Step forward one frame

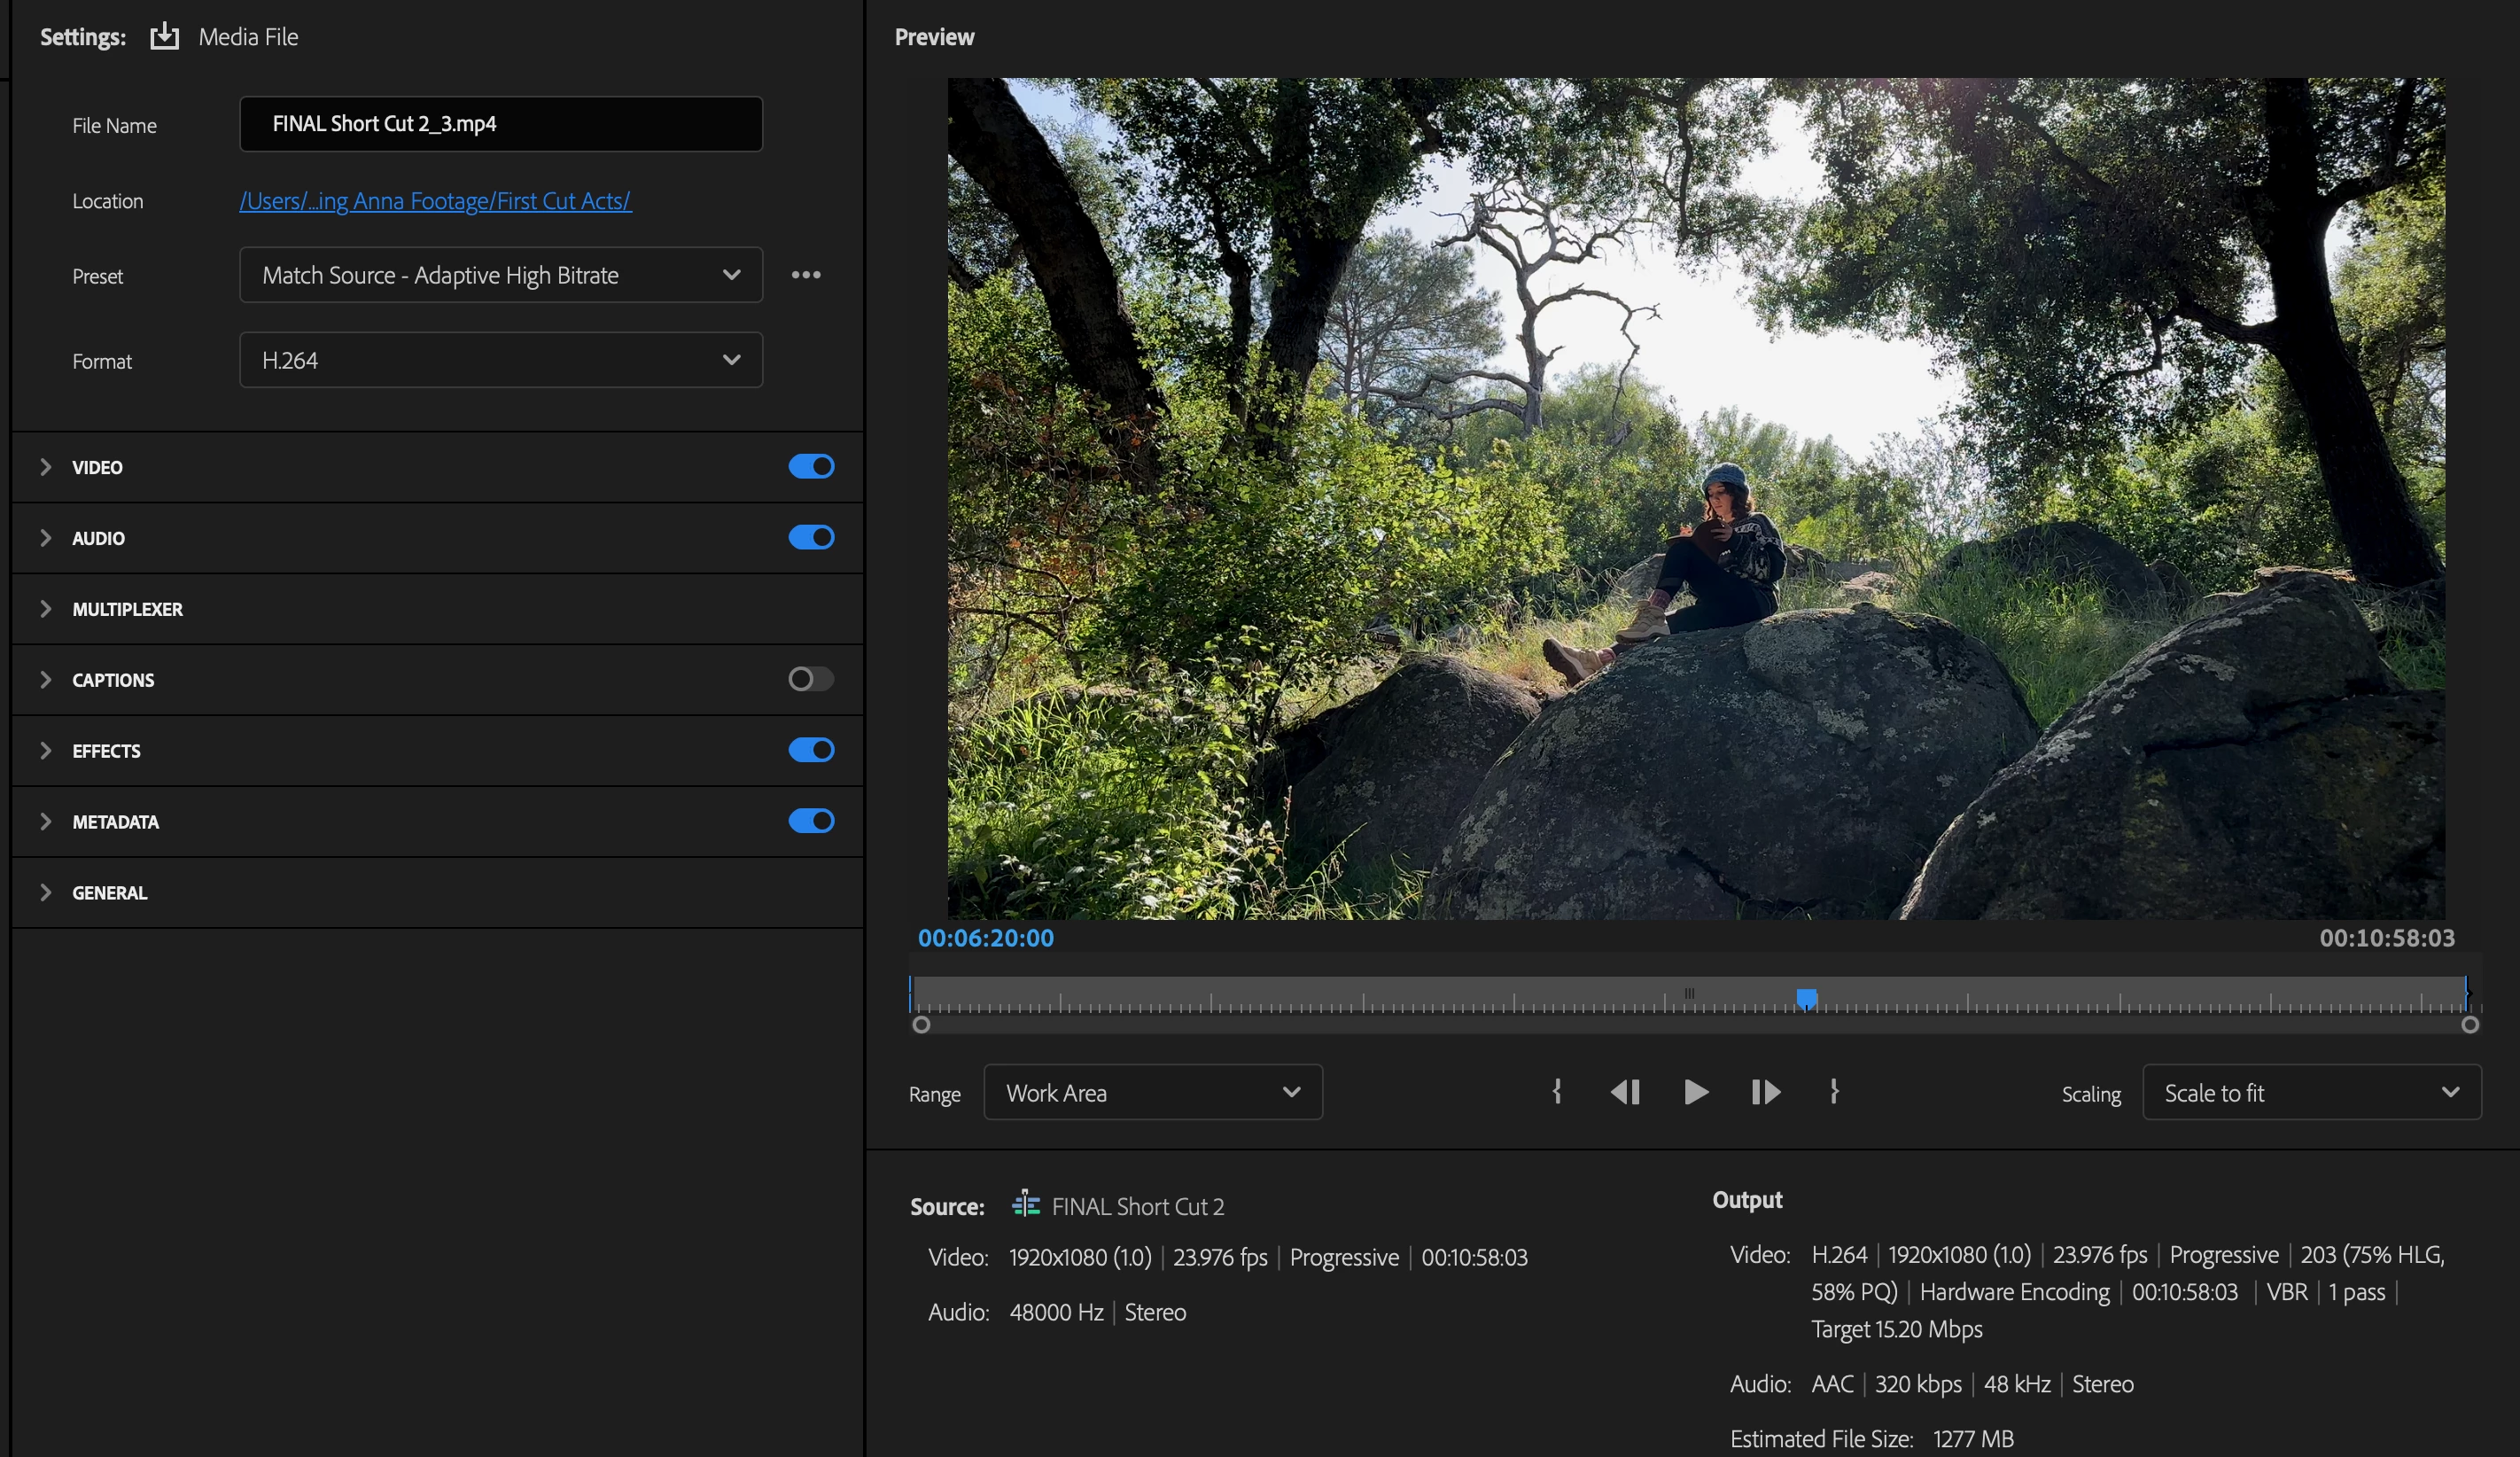click(x=1765, y=1092)
